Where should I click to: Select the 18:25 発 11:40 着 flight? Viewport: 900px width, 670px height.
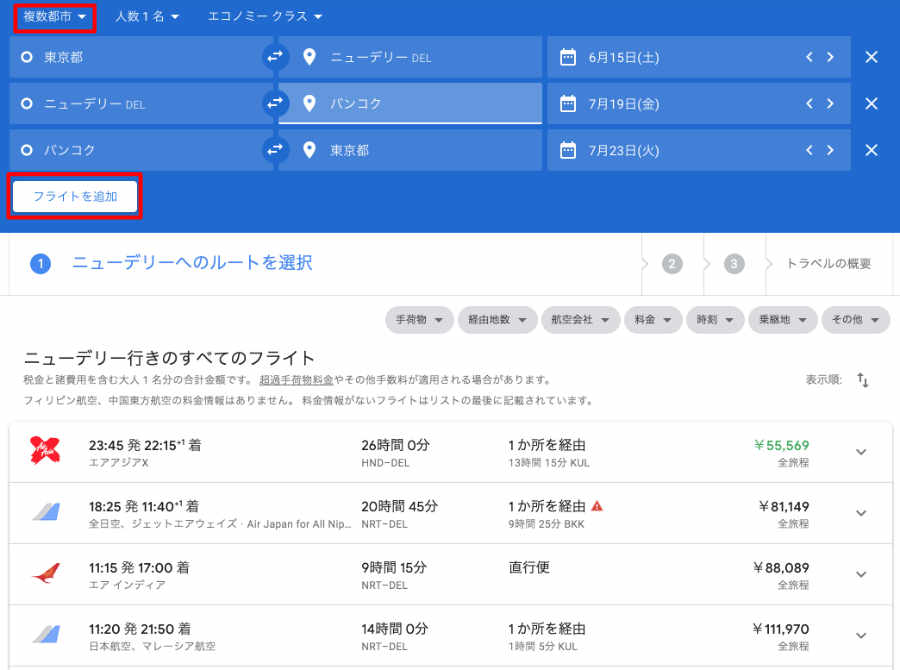(450, 513)
